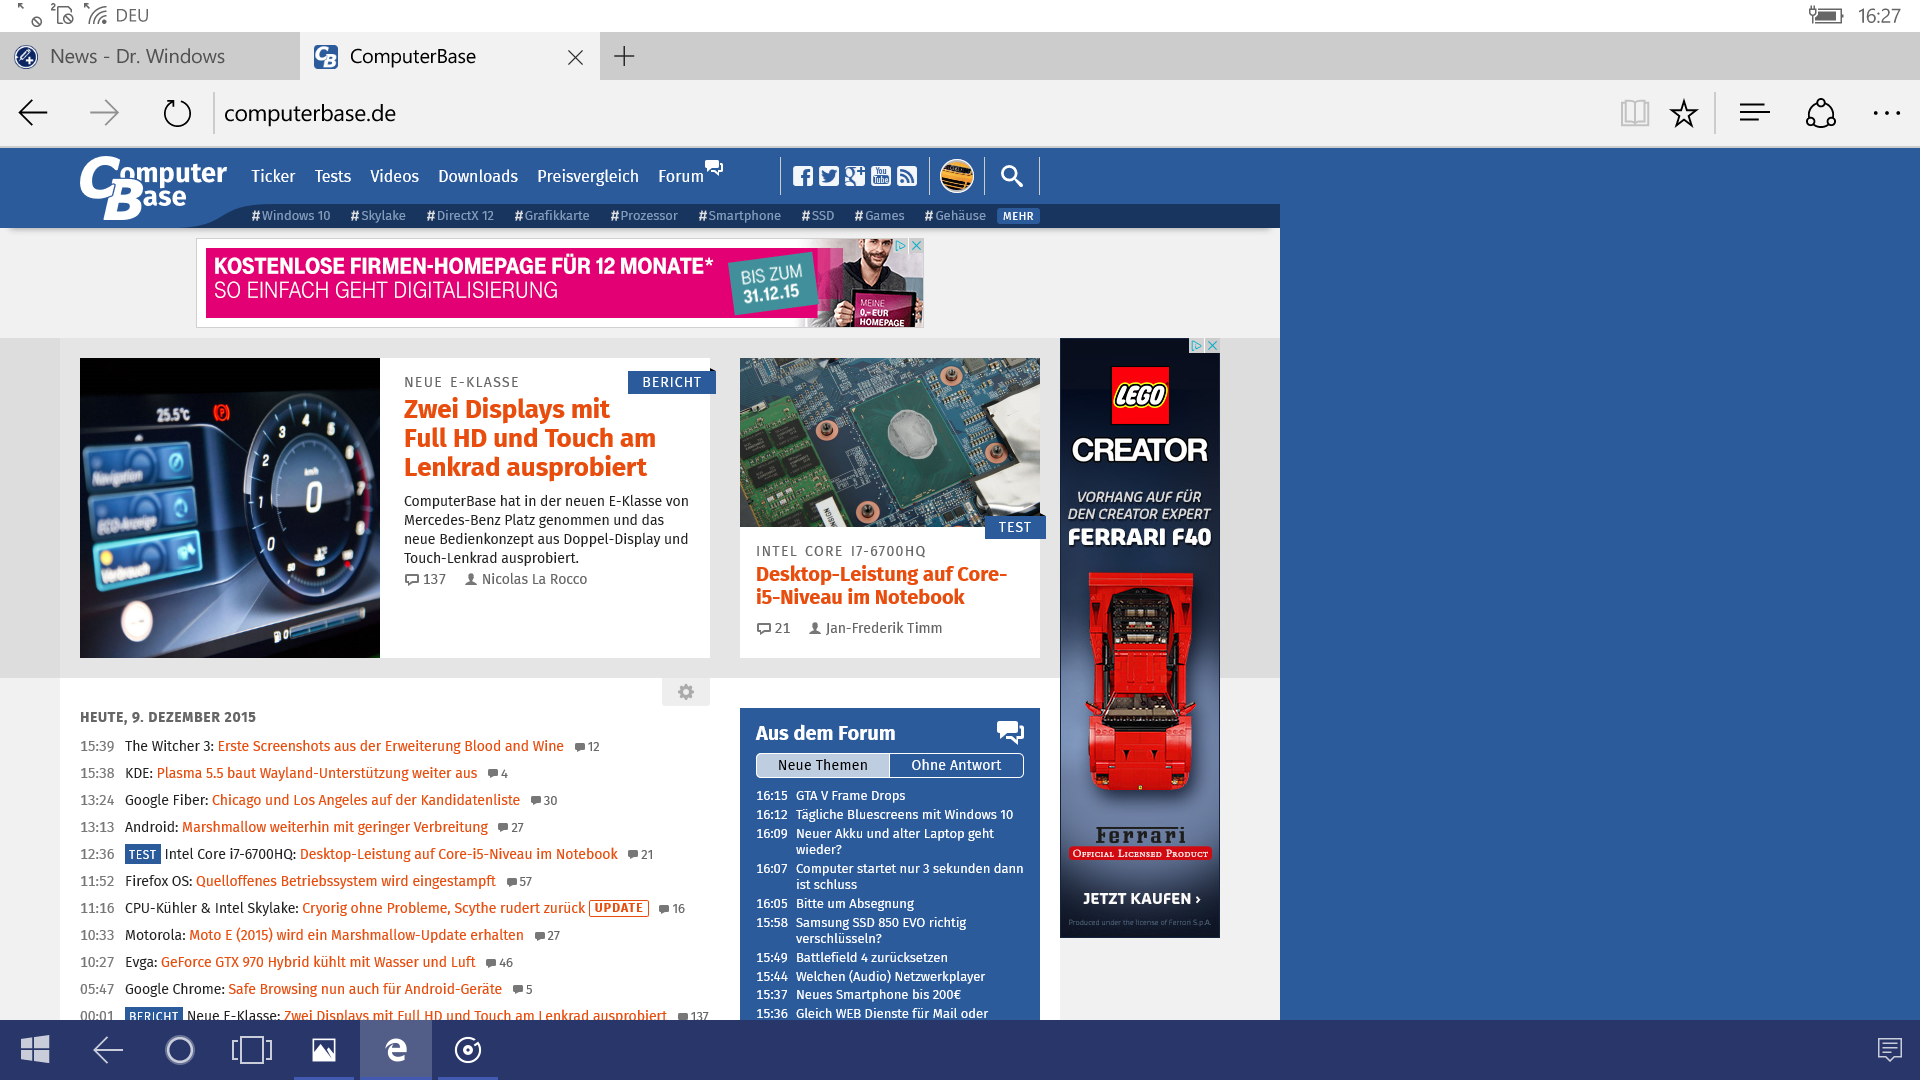Open Edge More actions ellipsis menu

[x=1886, y=113]
